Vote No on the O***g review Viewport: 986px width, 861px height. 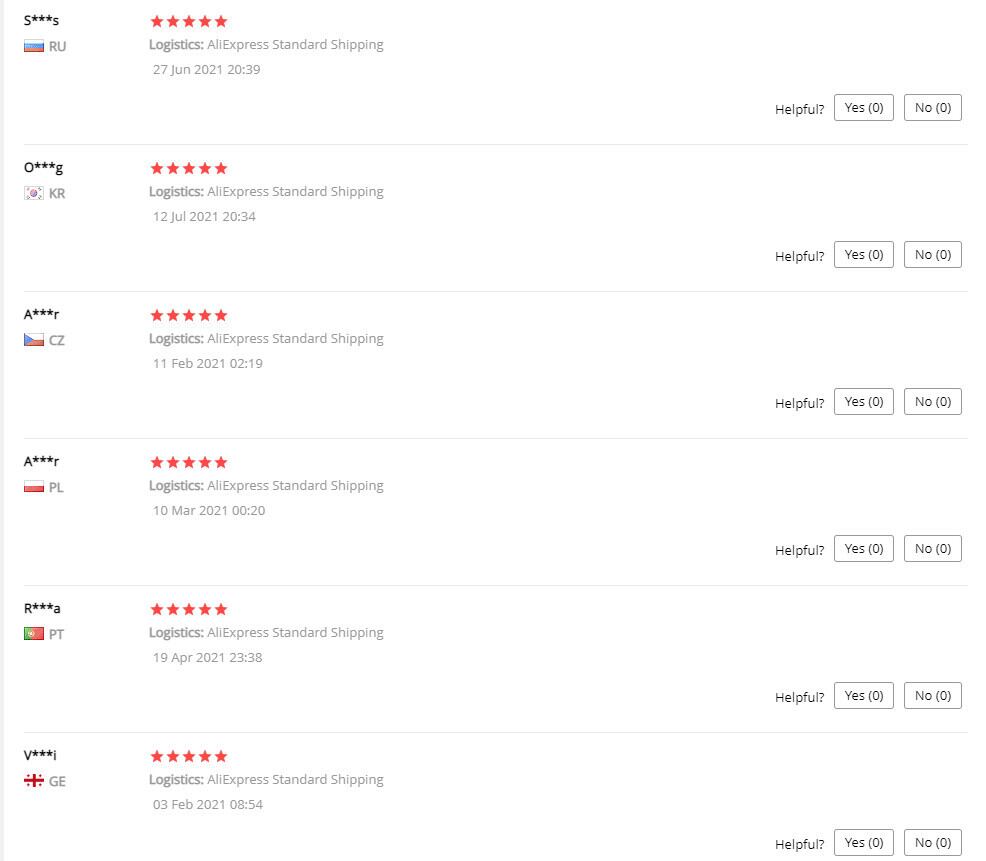coord(932,255)
